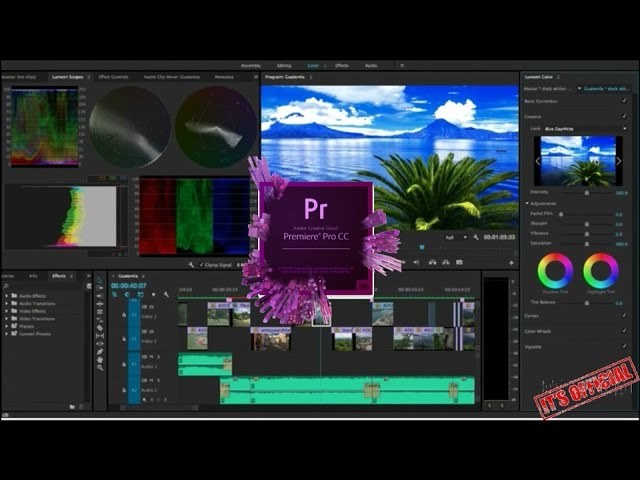Select the Razor tool

100,320
